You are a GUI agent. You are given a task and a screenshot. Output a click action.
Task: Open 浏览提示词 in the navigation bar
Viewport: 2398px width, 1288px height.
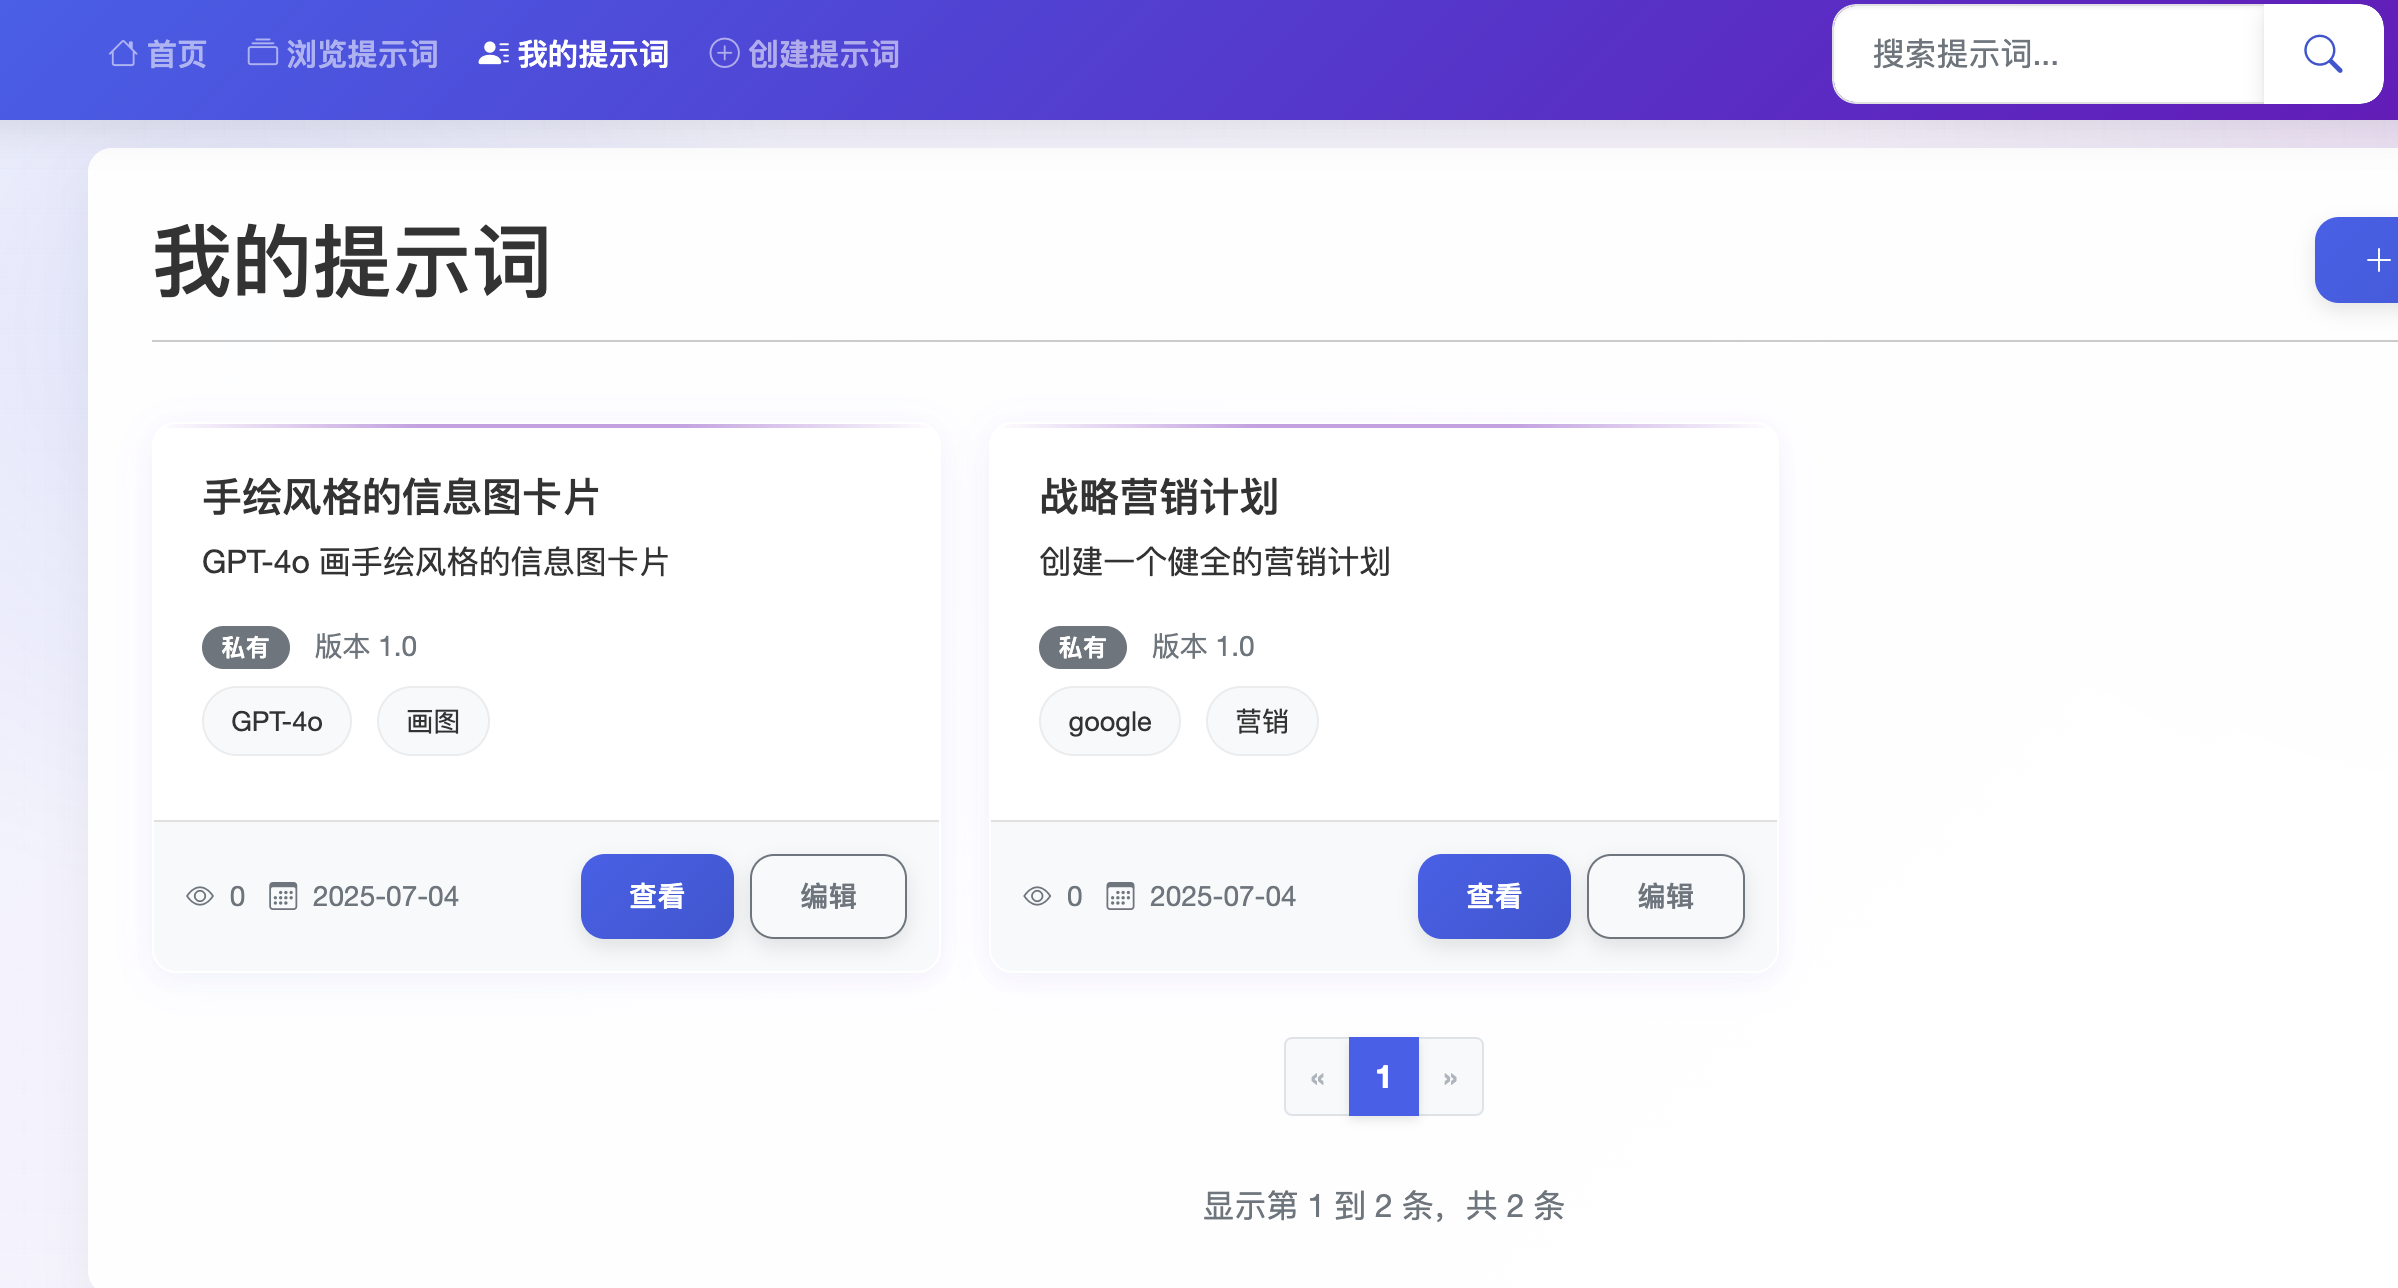343,54
